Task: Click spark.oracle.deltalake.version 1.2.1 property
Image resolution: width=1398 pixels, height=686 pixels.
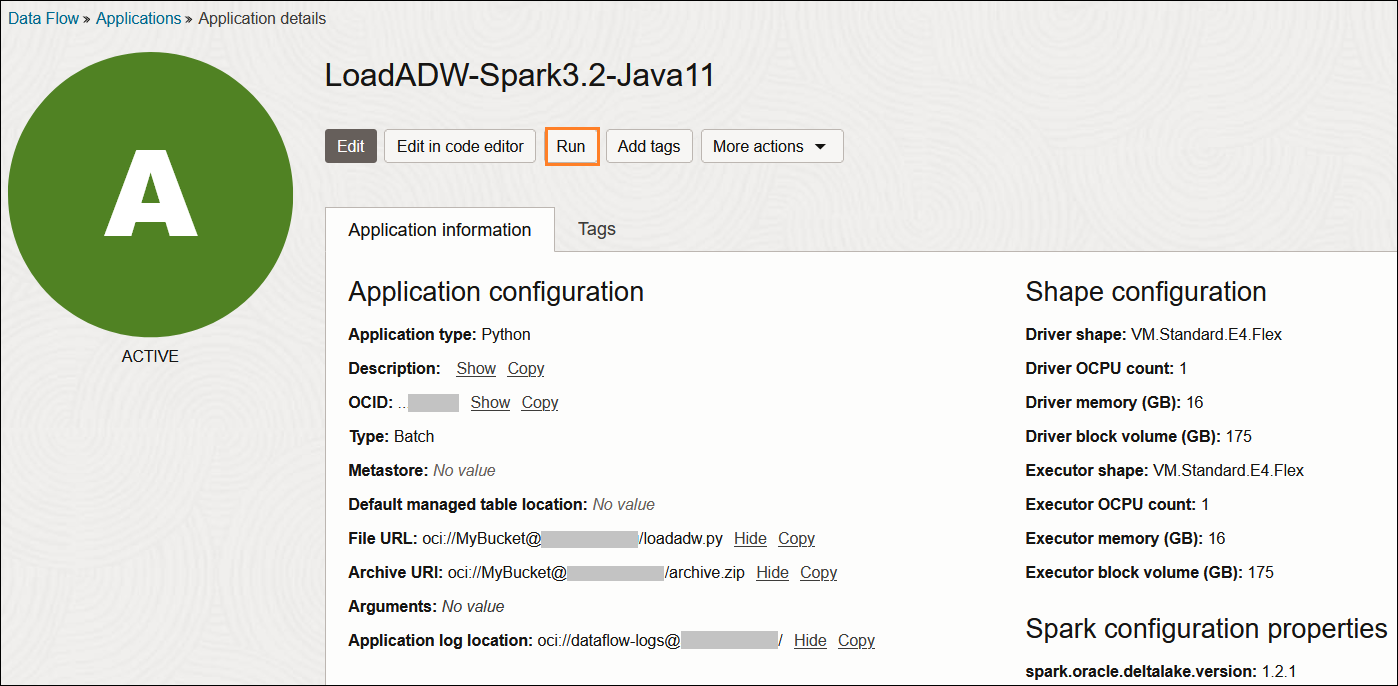Action: (1161, 670)
